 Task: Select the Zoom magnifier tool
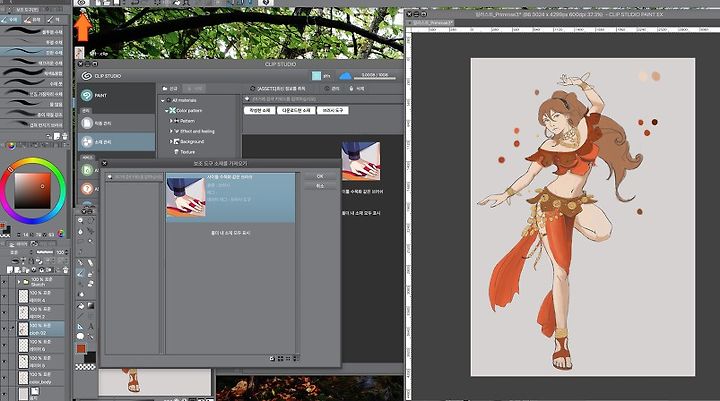pos(80,220)
